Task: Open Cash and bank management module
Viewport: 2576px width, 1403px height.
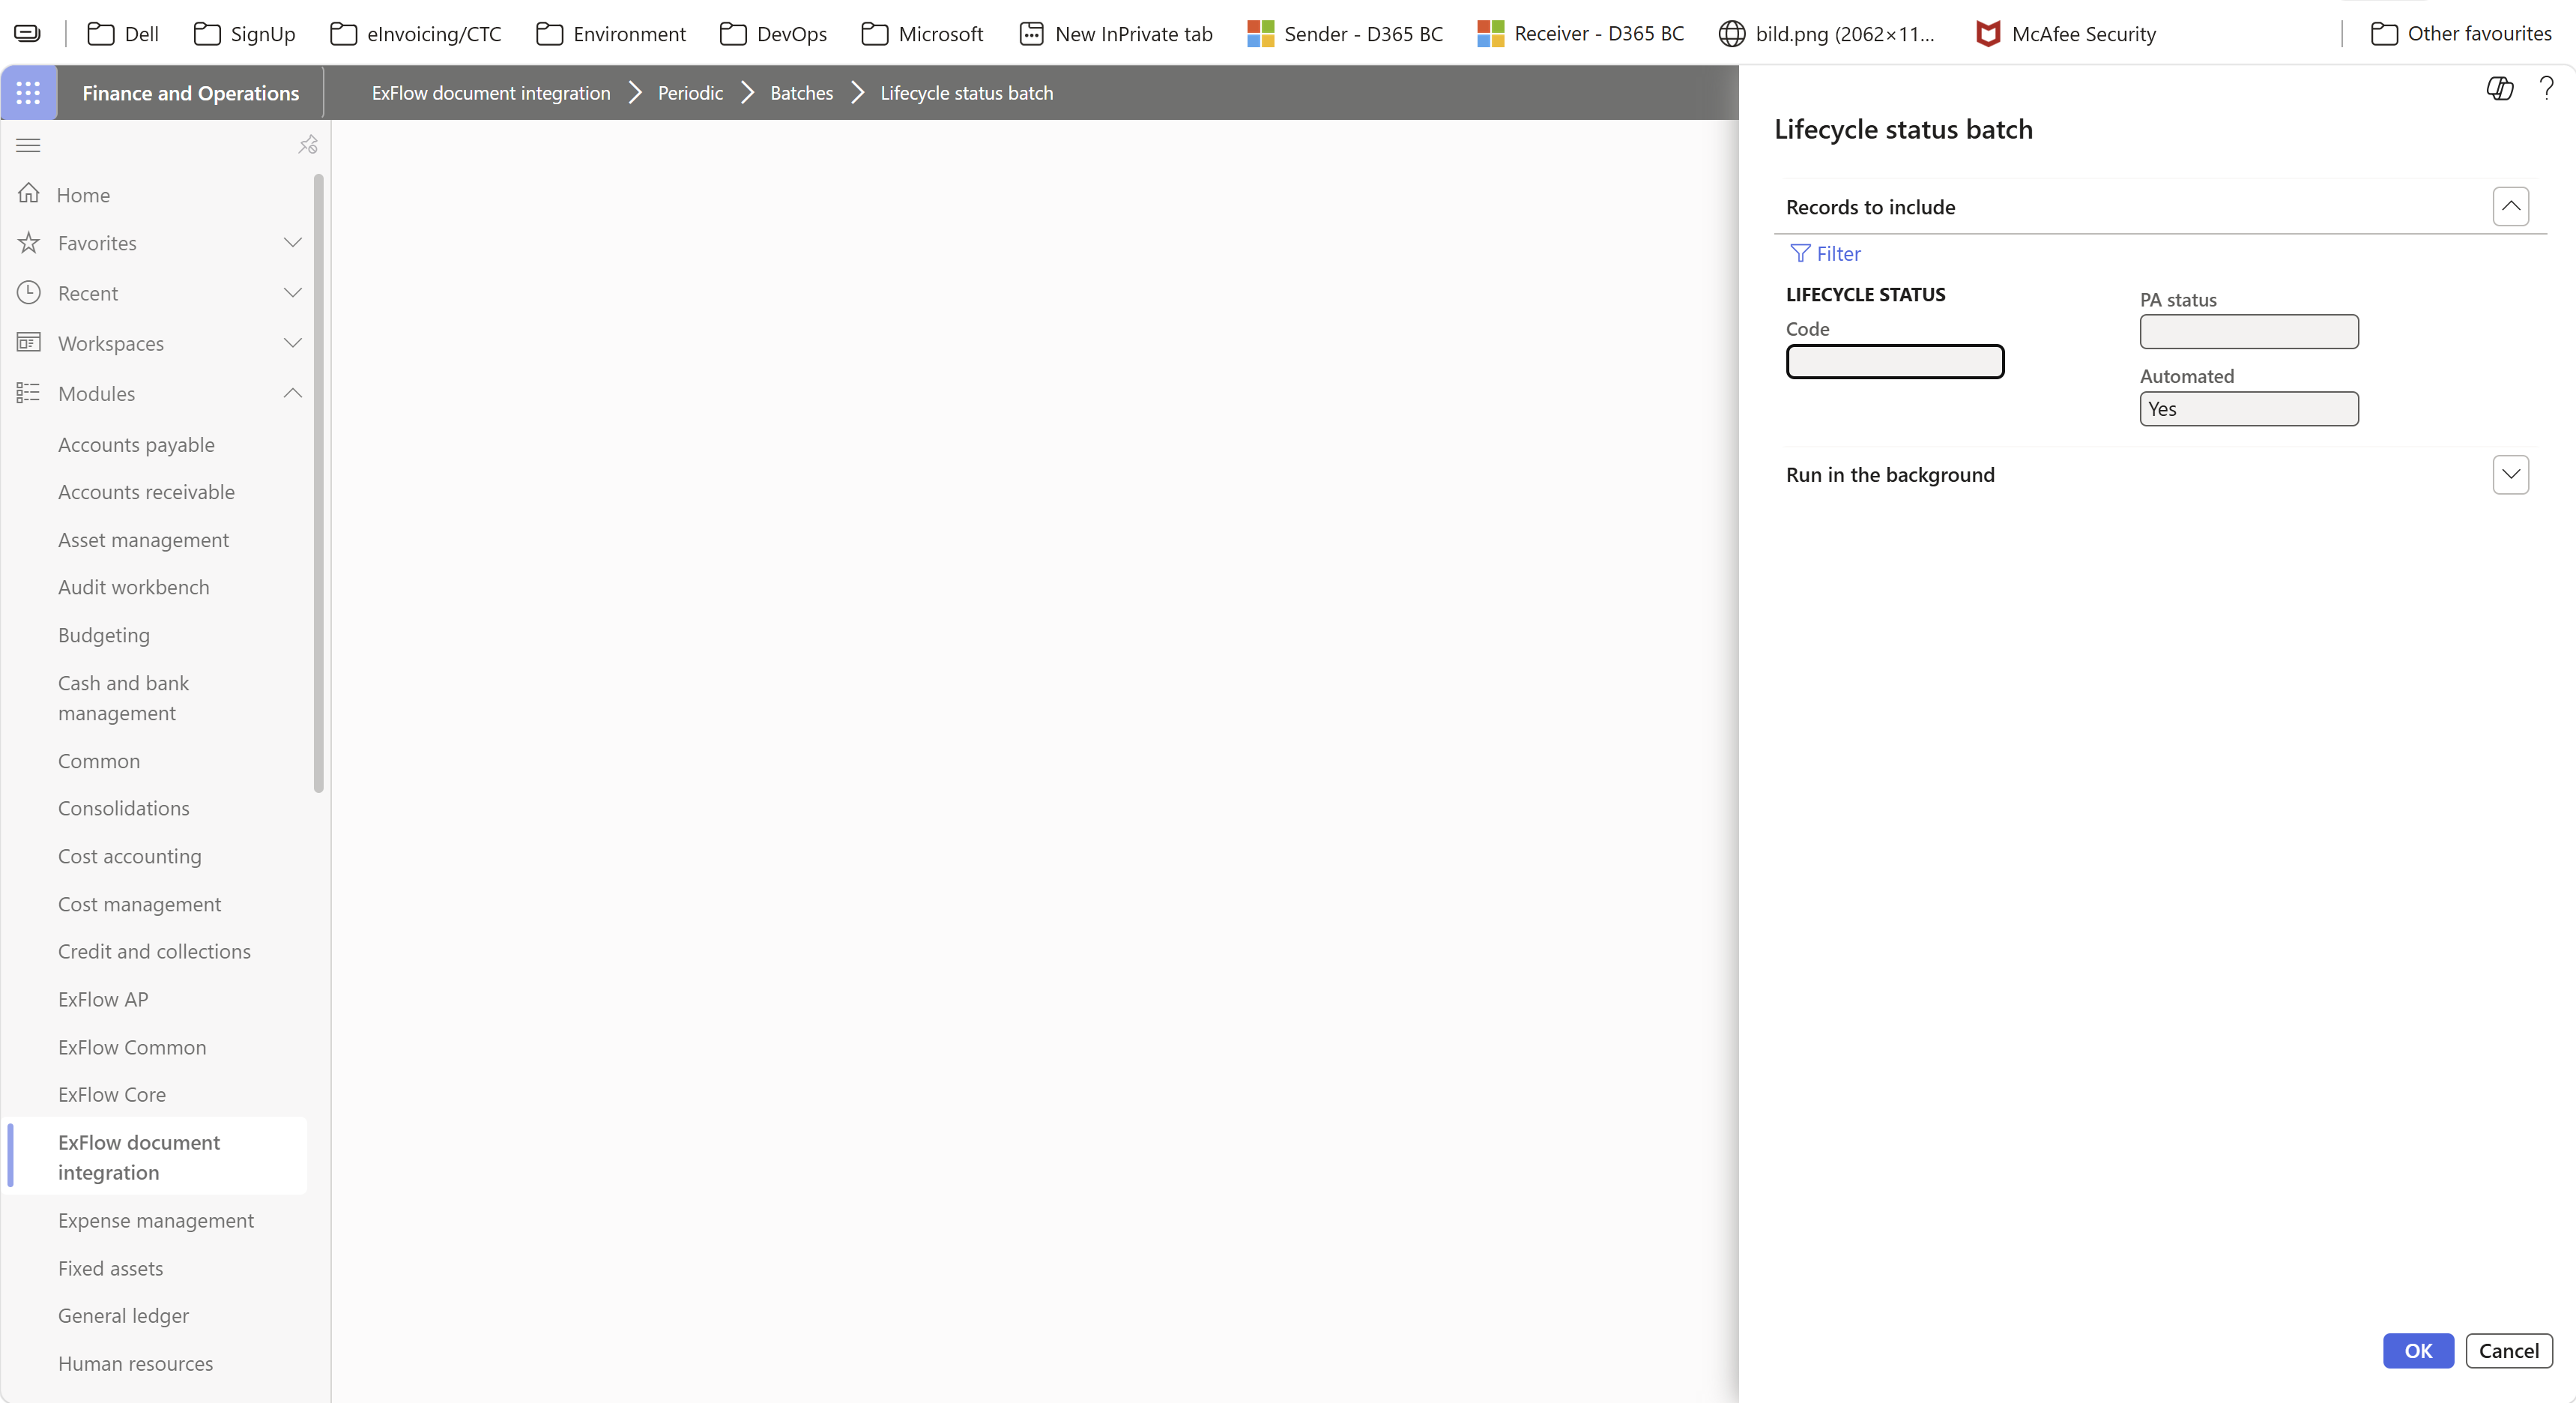Action: click(x=123, y=698)
